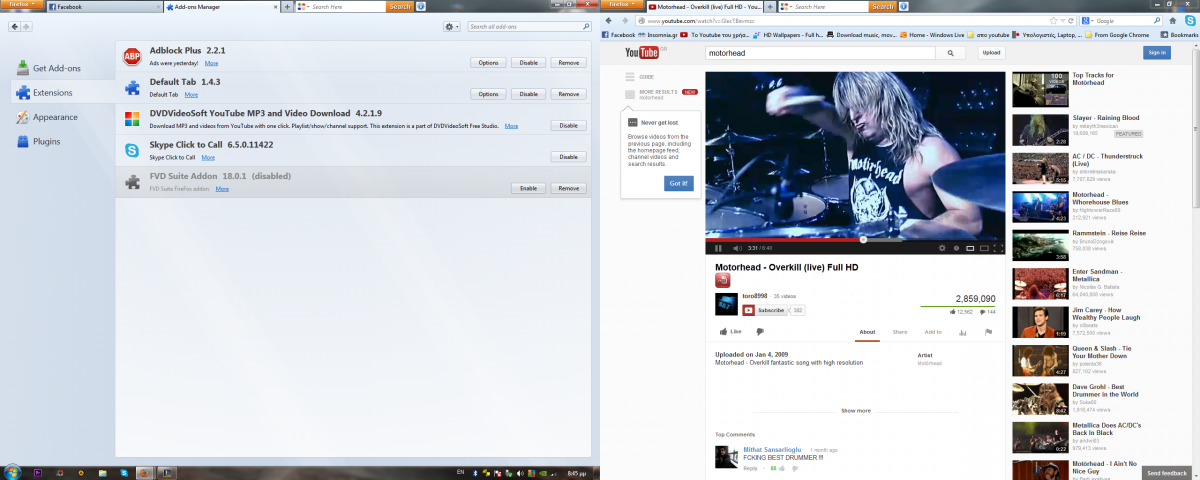Remove the Adblock Plus extension
Screen dimensions: 1200x480
pyautogui.click(x=568, y=63)
